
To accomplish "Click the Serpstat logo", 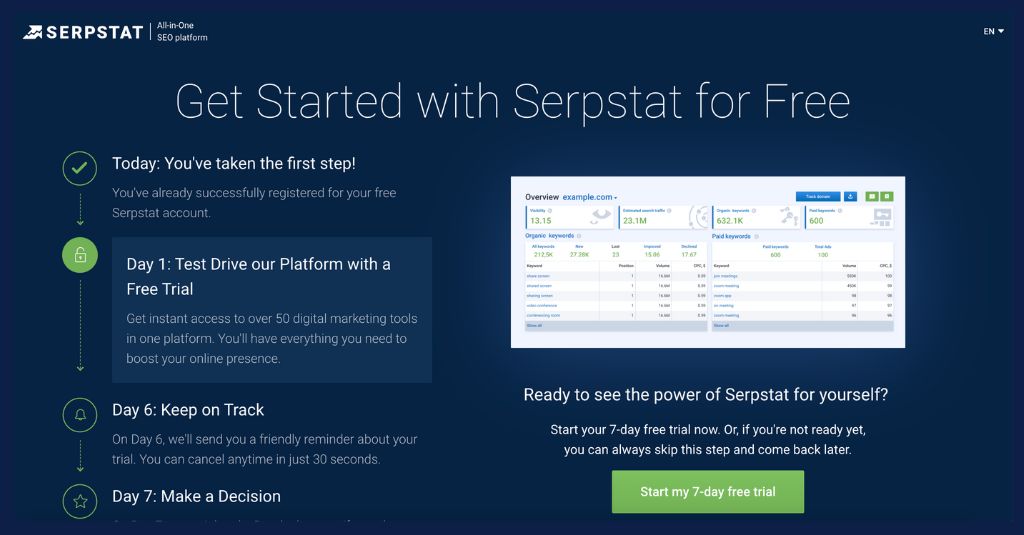I will click(x=84, y=32).
